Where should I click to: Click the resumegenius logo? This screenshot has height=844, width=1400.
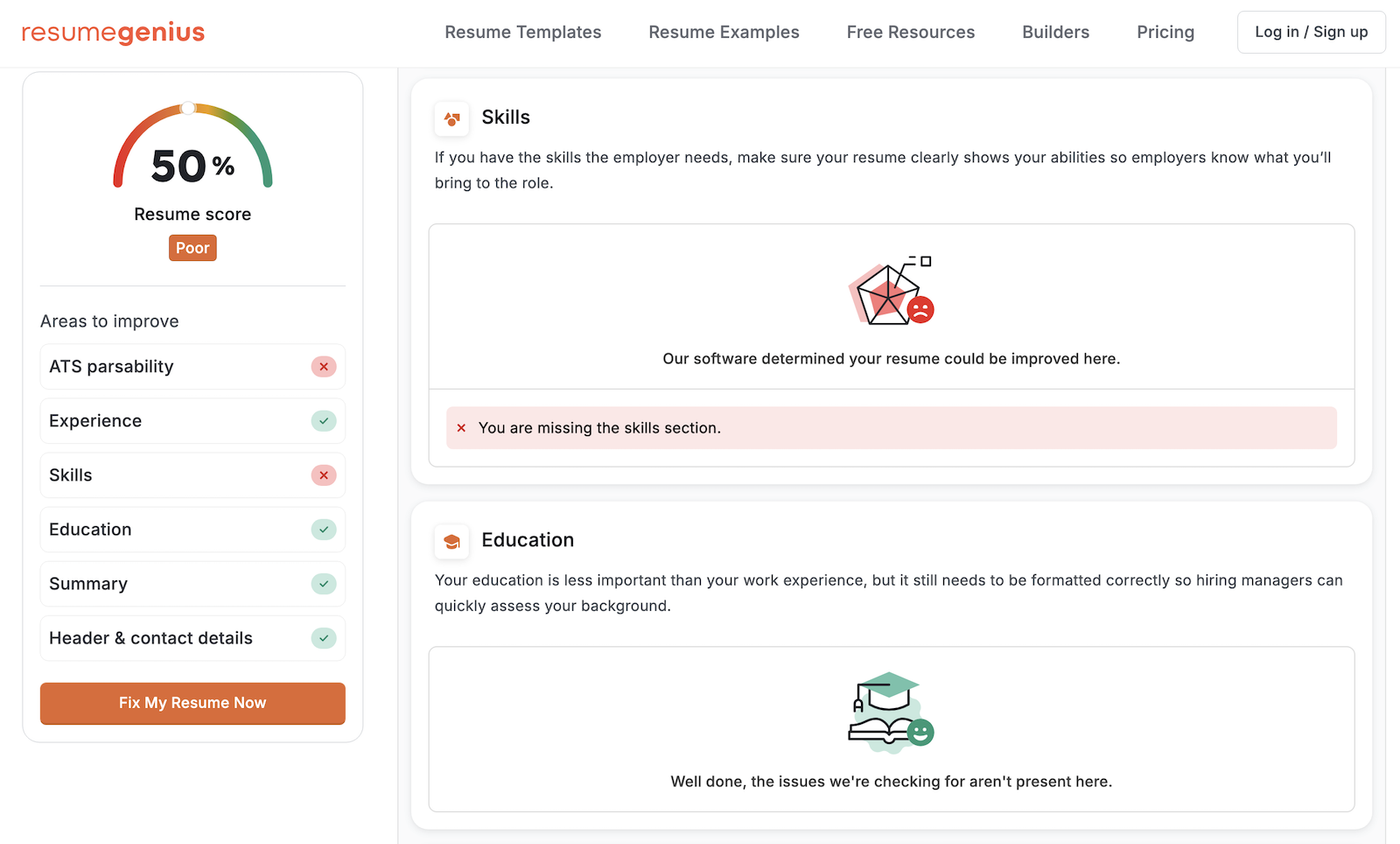(113, 32)
